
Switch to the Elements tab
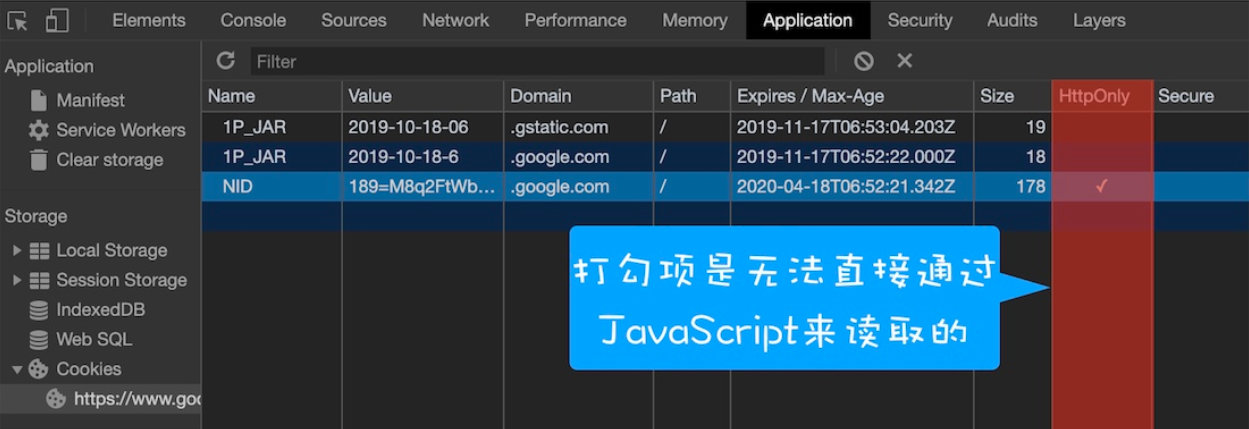click(x=149, y=20)
